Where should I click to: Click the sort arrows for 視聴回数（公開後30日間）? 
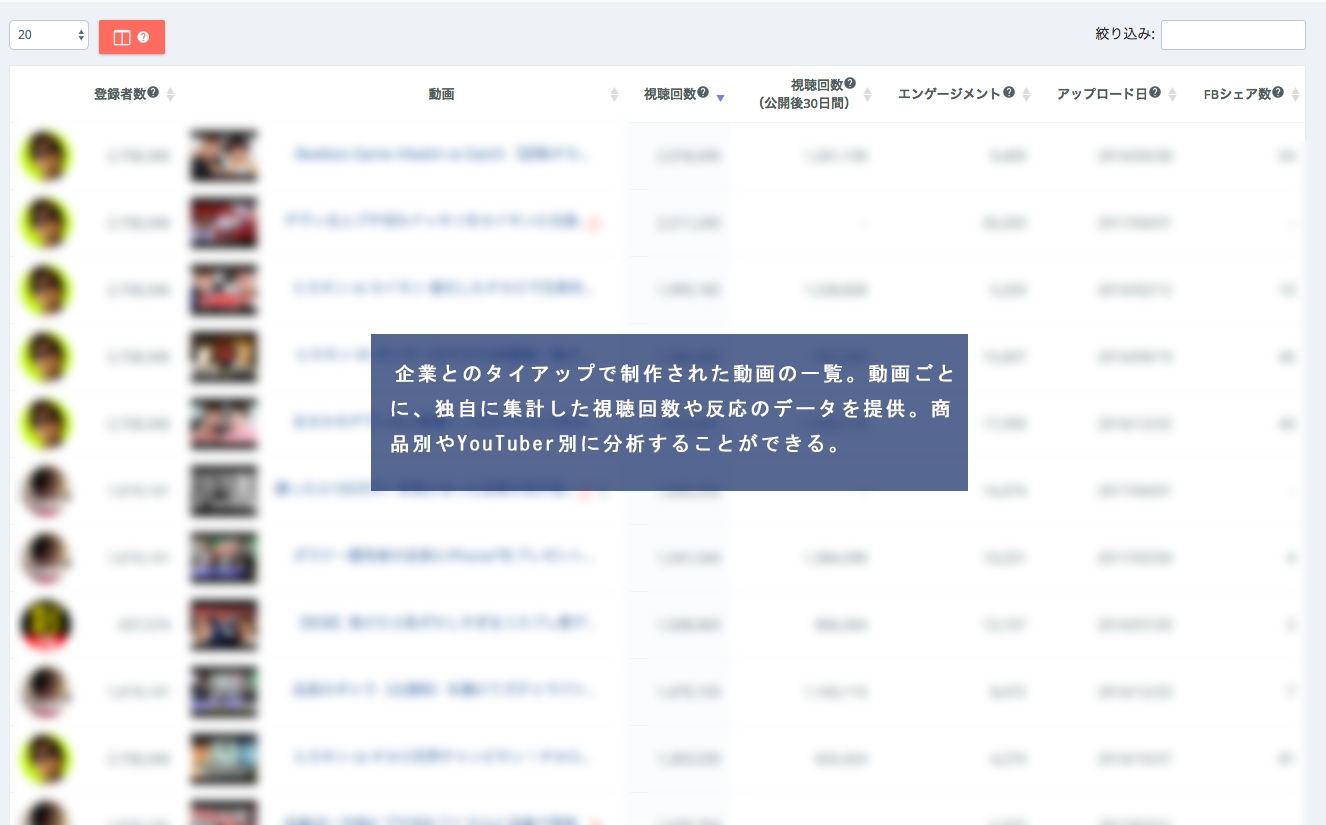(868, 95)
